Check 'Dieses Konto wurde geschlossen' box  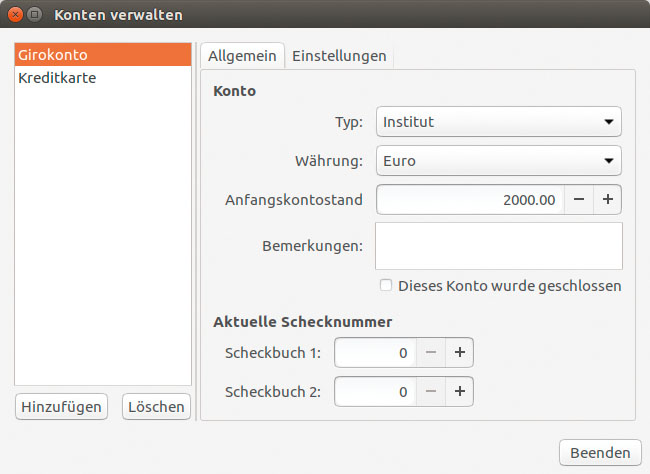(386, 286)
